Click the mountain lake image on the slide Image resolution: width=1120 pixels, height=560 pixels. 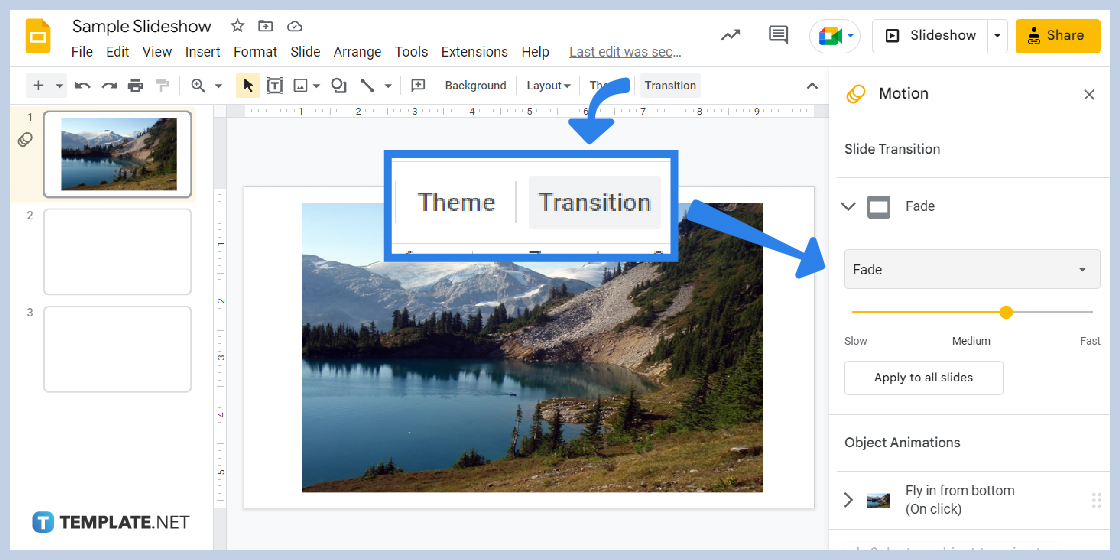pyautogui.click(x=532, y=347)
